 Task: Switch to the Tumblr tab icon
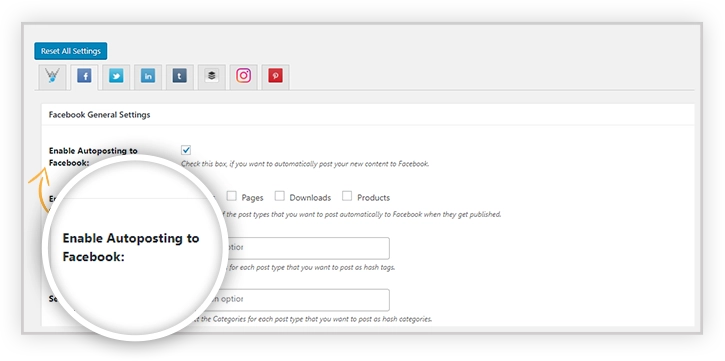tap(180, 76)
